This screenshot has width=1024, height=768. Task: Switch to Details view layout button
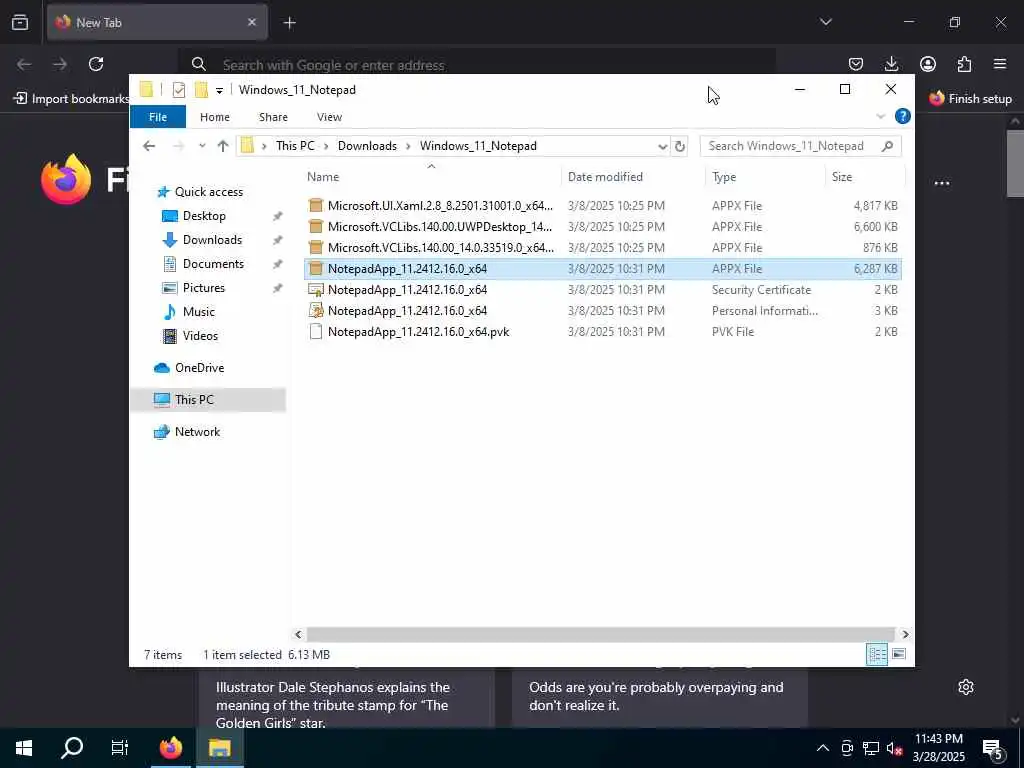pyautogui.click(x=876, y=654)
